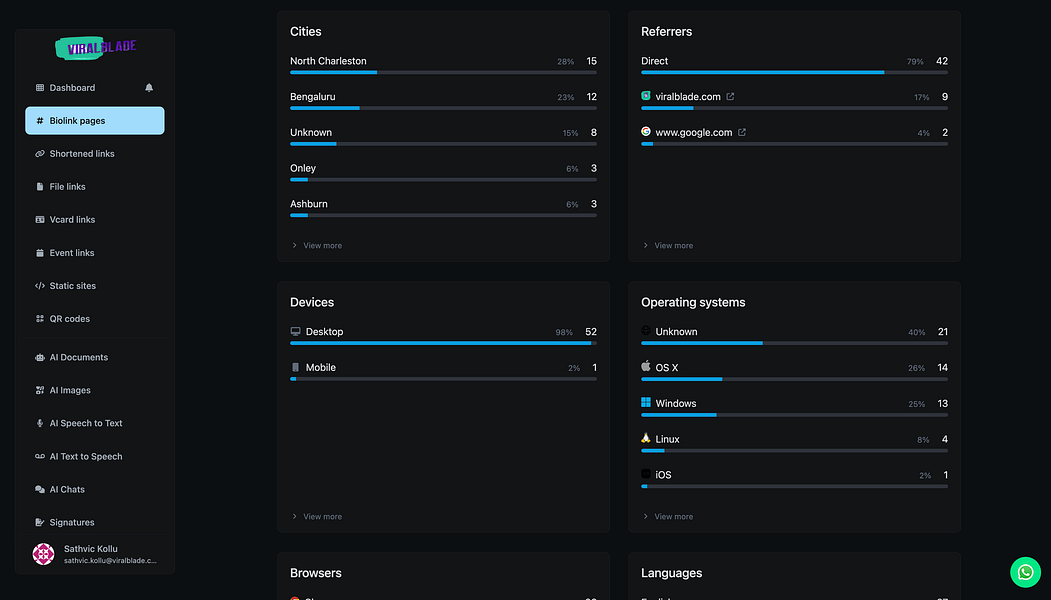Open the www.google.com referrer link
This screenshot has width=1051, height=600.
tap(693, 132)
